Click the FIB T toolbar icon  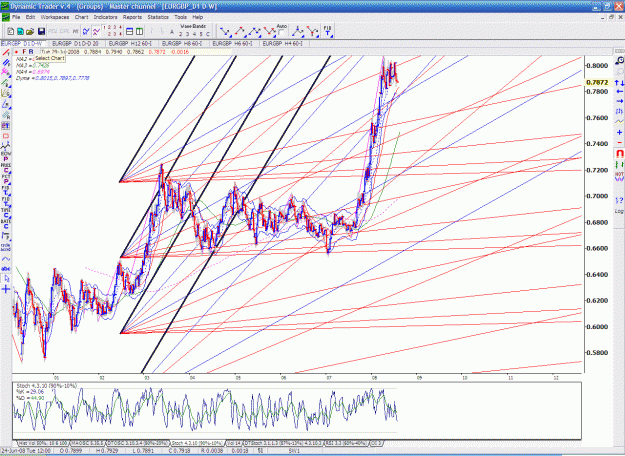(328, 31)
